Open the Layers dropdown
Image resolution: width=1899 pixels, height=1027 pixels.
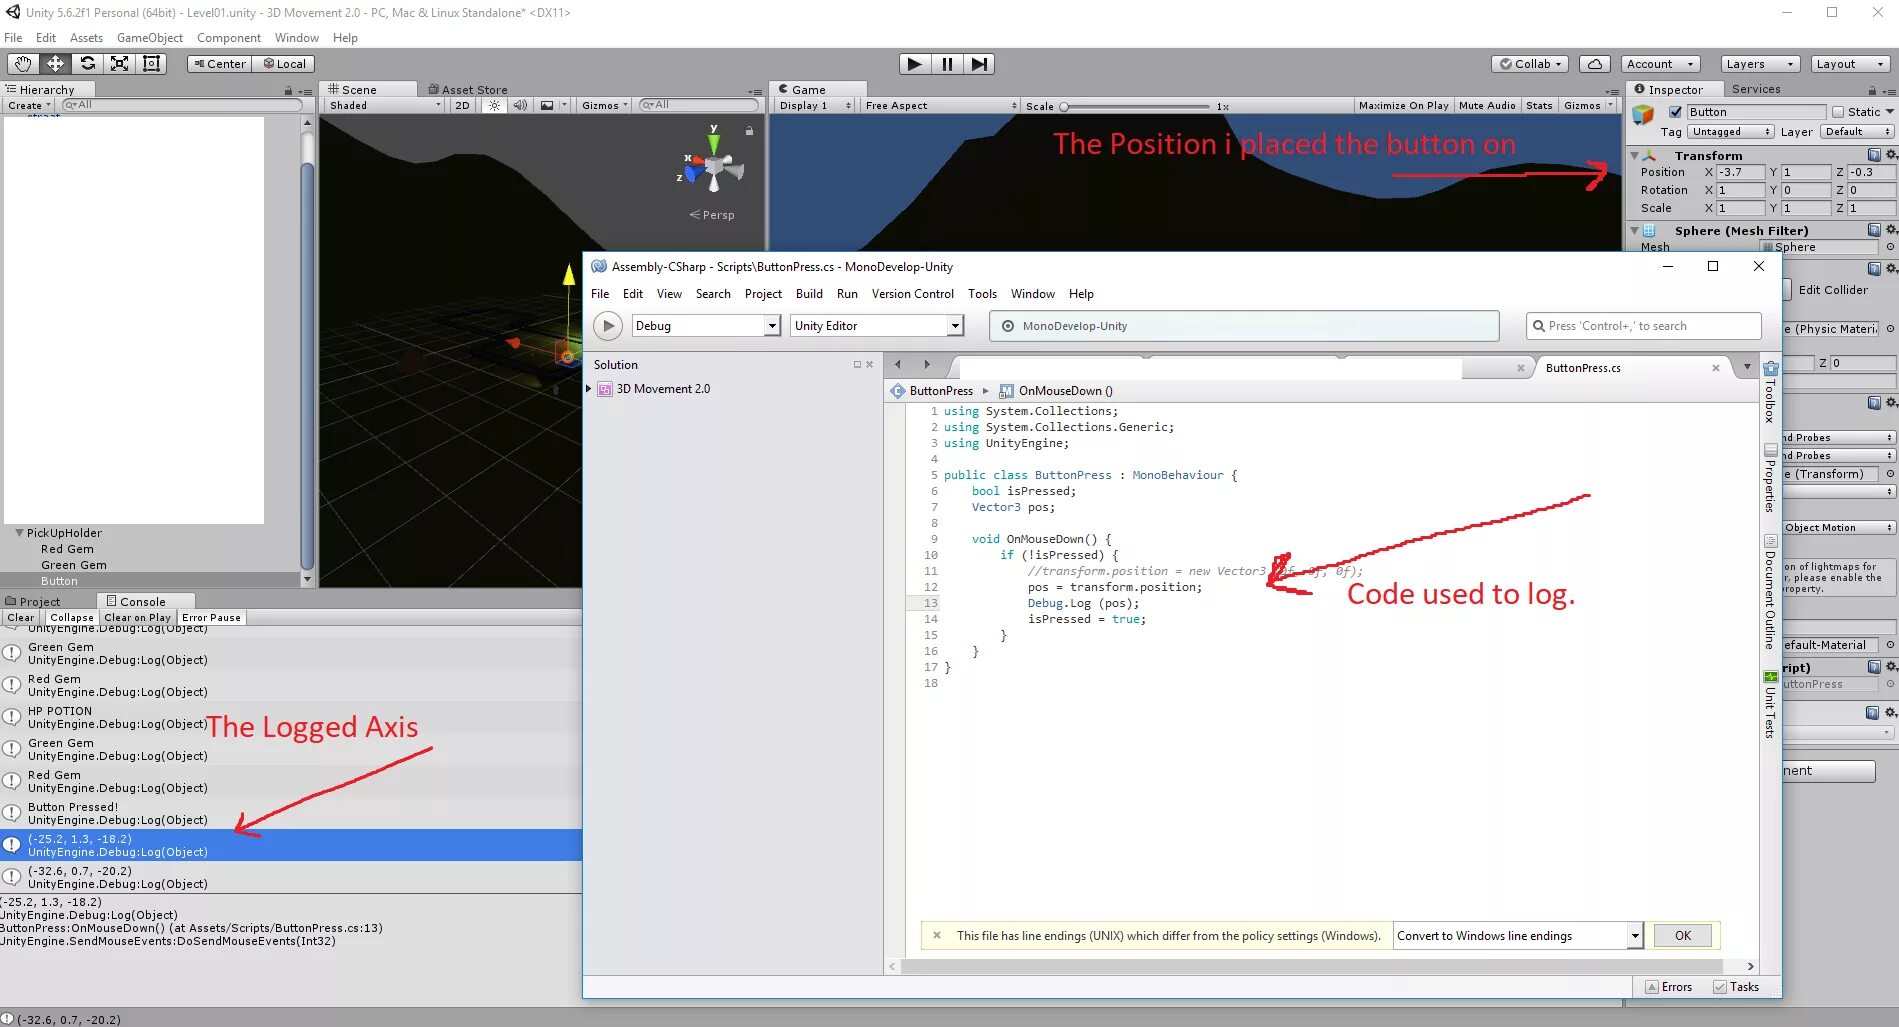point(1759,64)
